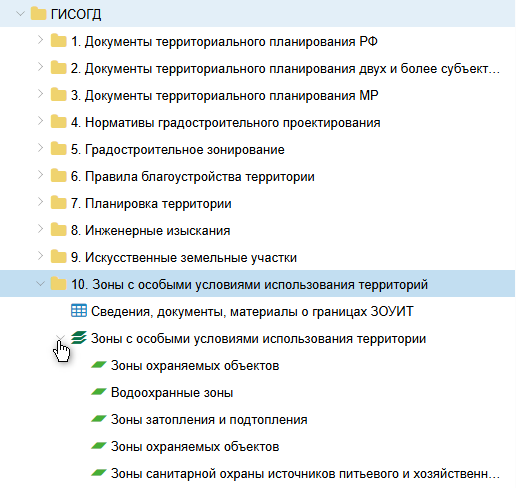Select 2. Документы планирования двух и более субъектов
The width and height of the screenshot is (516, 488).
point(285,69)
